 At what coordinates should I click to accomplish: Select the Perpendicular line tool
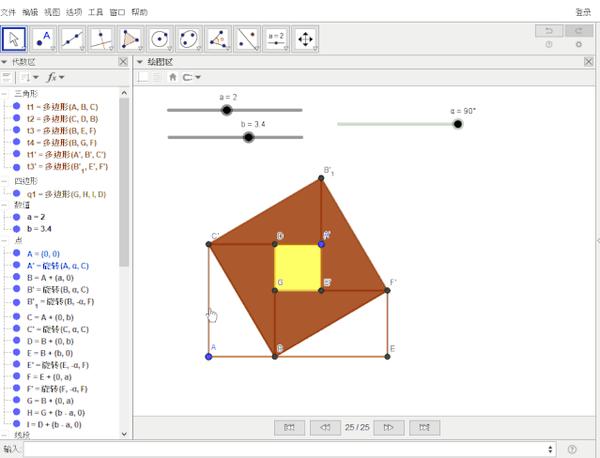click(101, 39)
